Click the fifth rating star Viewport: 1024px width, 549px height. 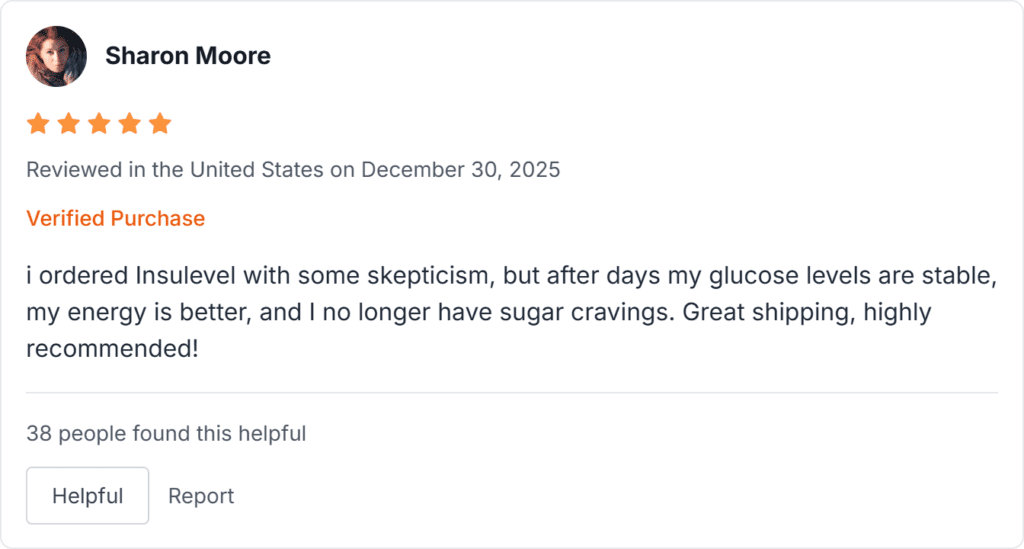coord(160,124)
